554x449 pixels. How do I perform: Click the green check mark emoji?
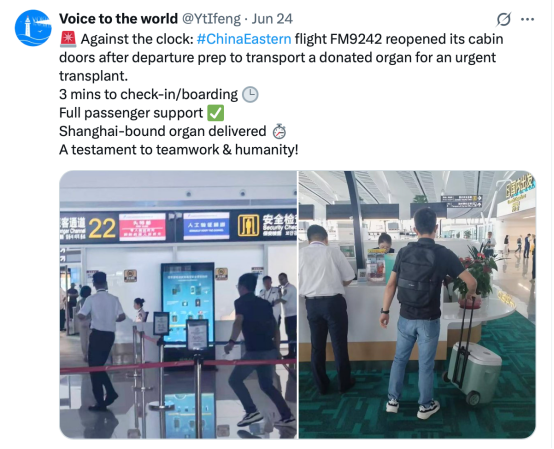coord(216,113)
